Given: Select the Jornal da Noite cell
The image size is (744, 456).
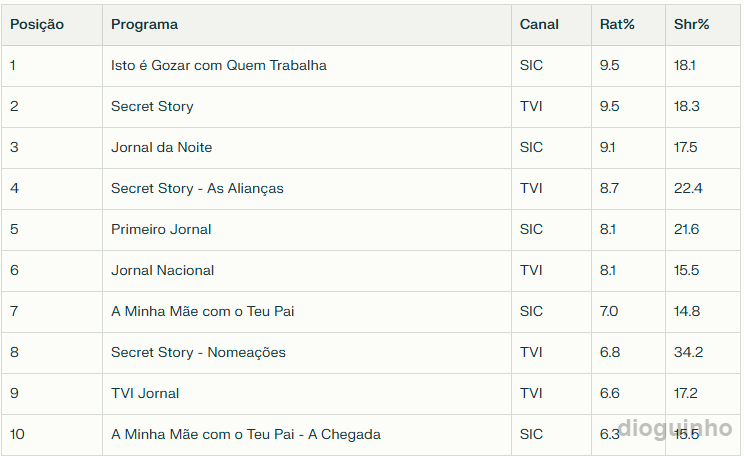Looking at the screenshot, I should (x=161, y=147).
